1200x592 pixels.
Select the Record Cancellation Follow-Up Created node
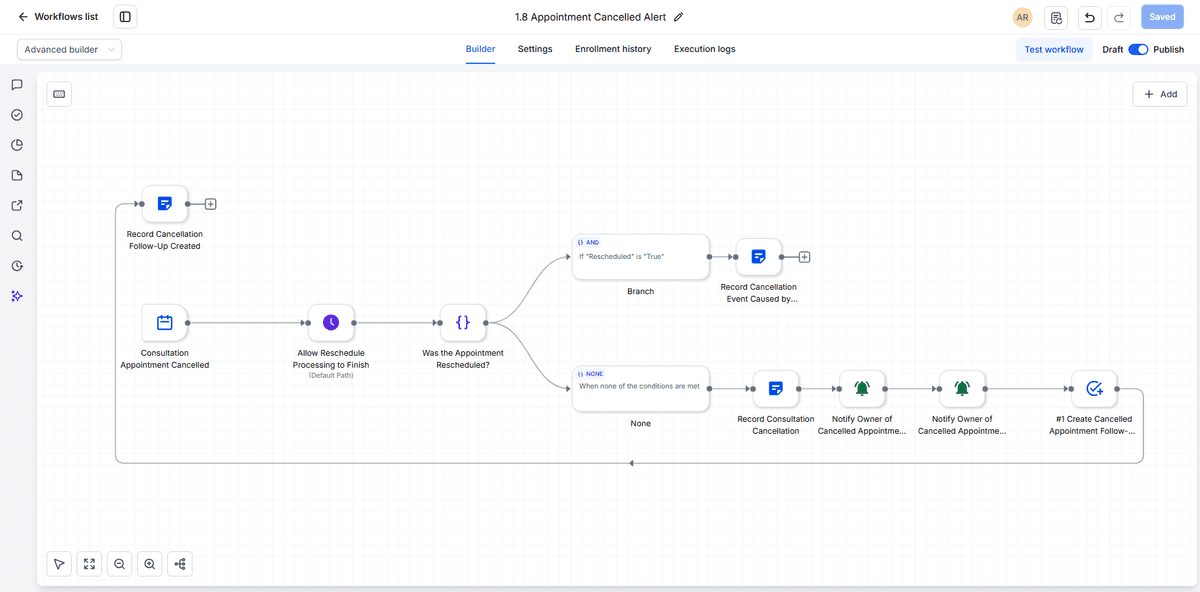[165, 204]
